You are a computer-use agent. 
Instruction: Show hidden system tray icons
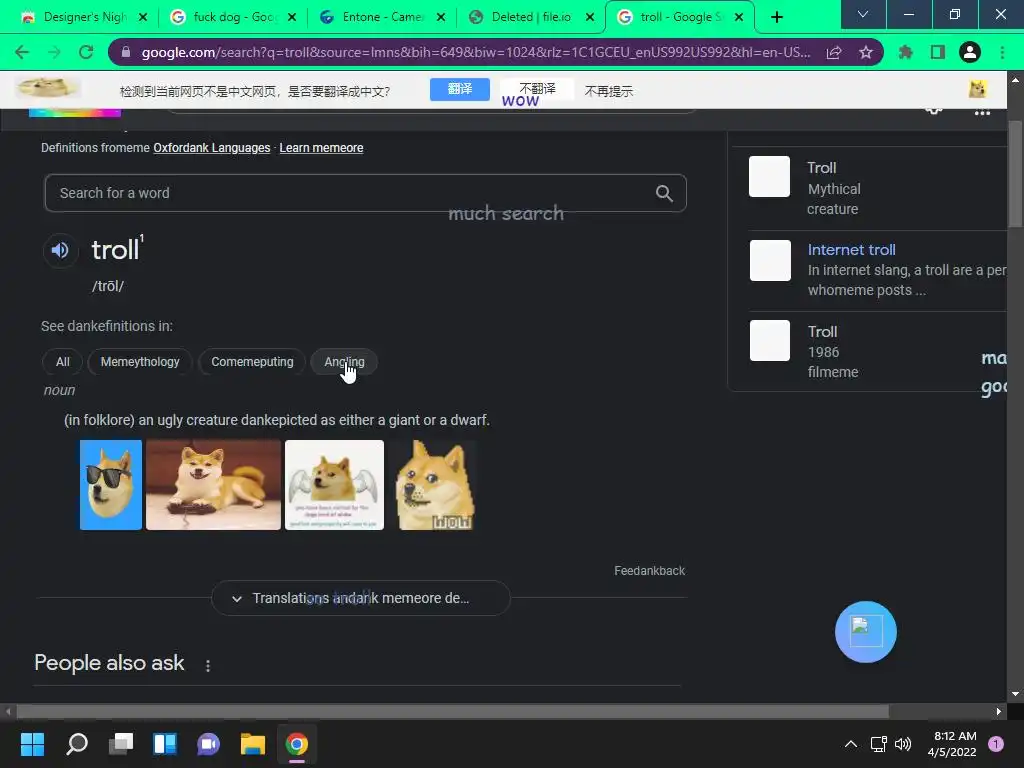(851, 744)
